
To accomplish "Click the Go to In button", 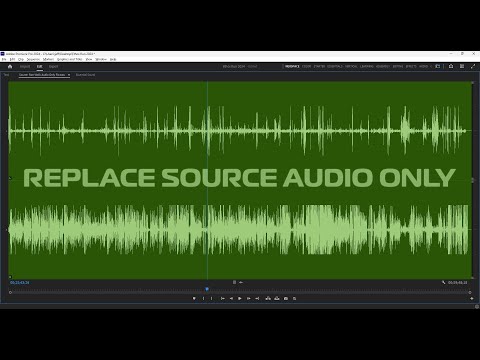I will click(222, 298).
